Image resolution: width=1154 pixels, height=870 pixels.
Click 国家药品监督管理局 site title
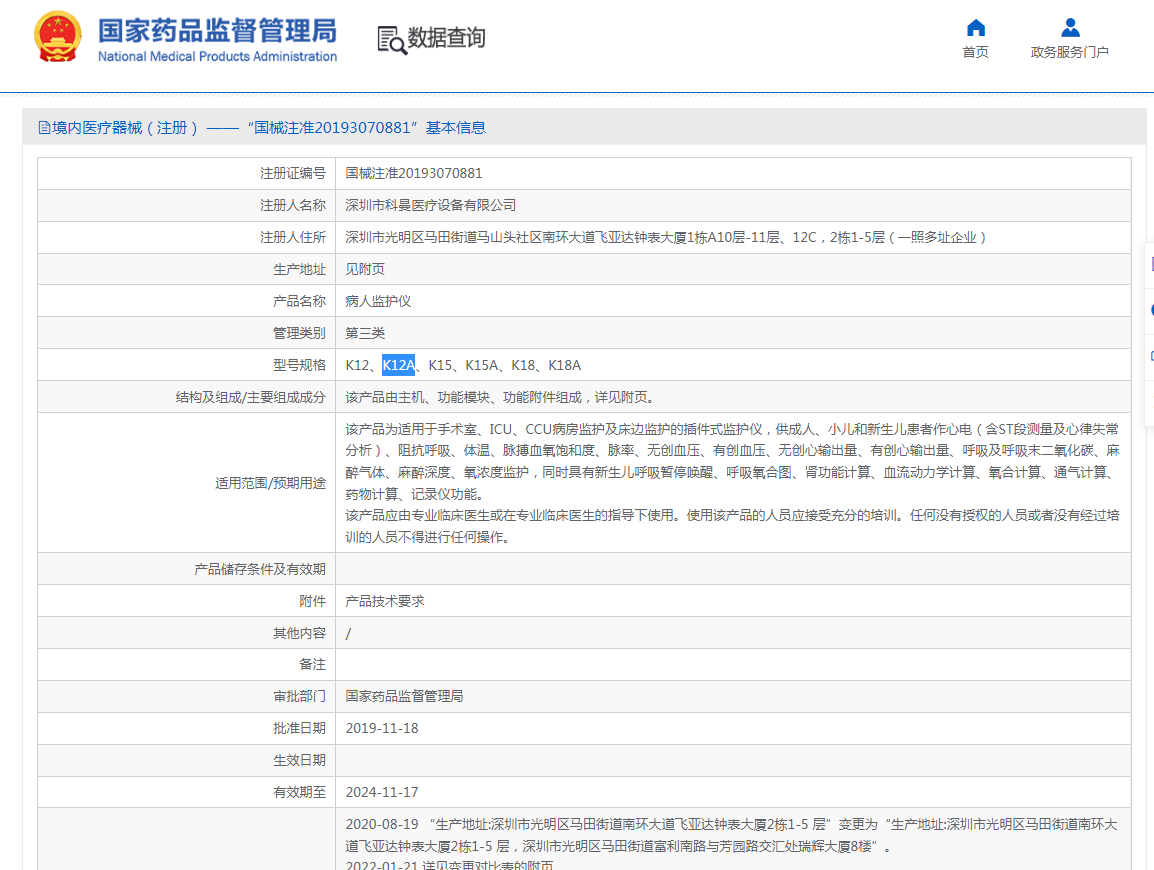coord(217,31)
